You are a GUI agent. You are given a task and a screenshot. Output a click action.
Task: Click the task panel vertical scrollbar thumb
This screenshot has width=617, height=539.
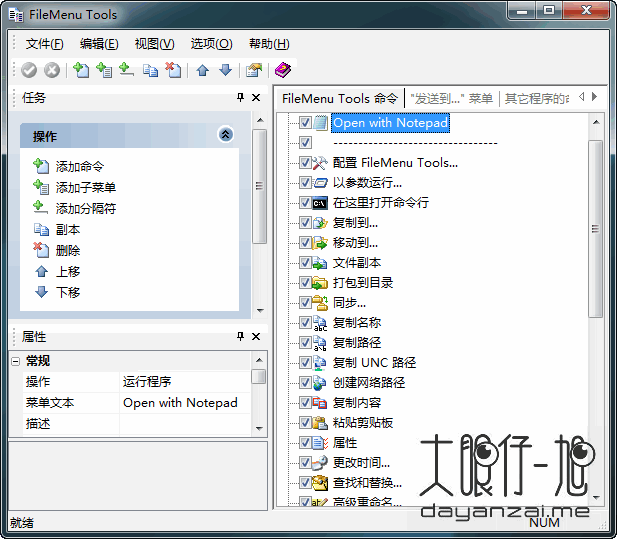click(260, 186)
